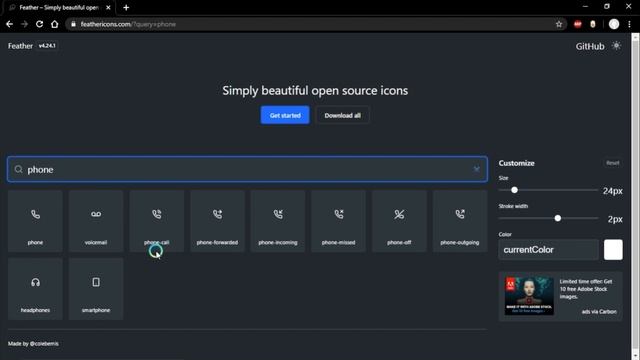Image resolution: width=640 pixels, height=360 pixels.
Task: Go back in browser history
Action: point(9,24)
